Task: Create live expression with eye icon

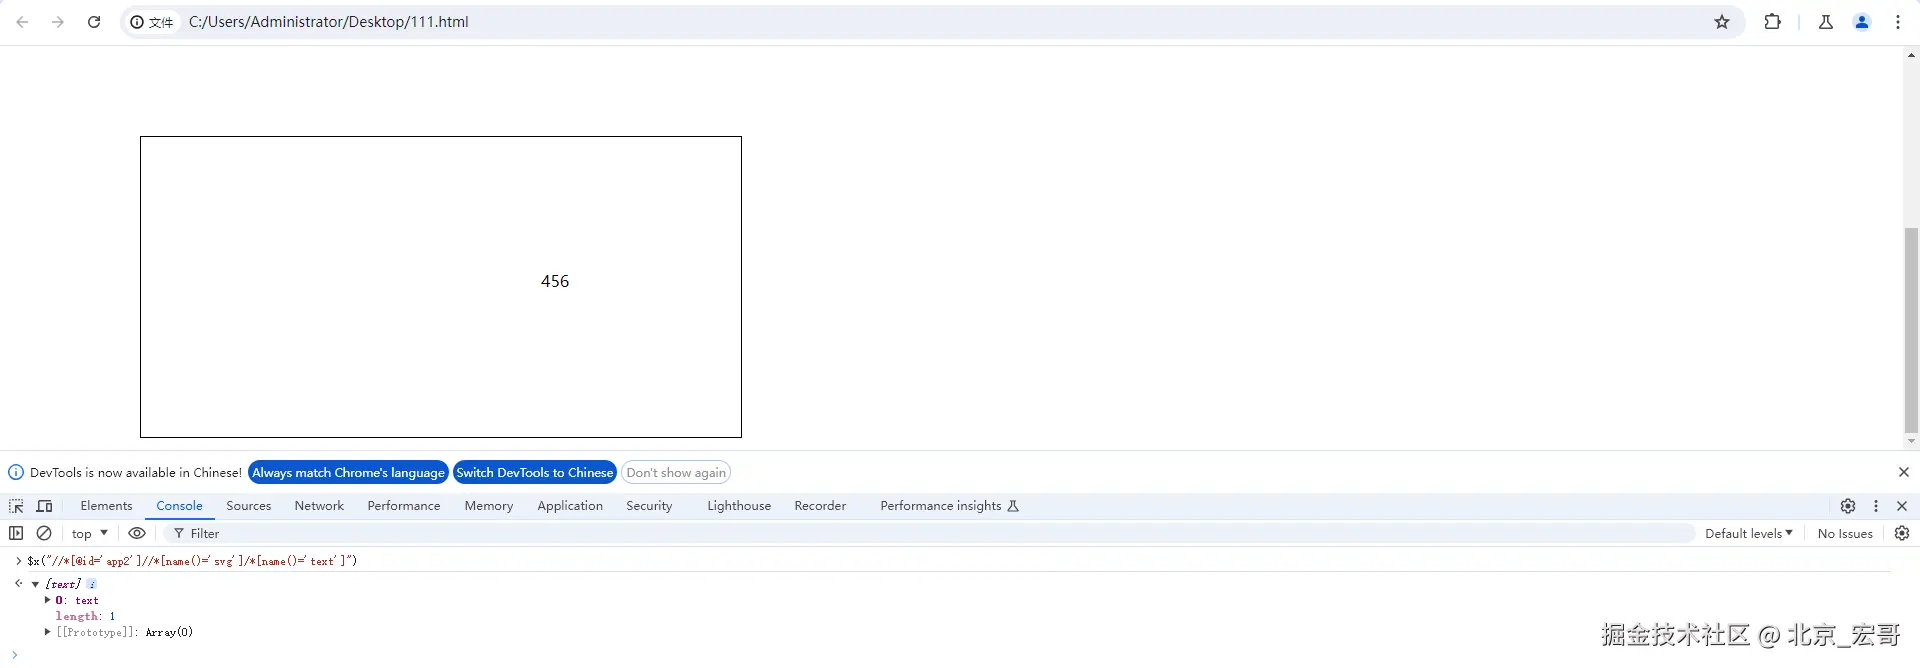Action: (137, 533)
